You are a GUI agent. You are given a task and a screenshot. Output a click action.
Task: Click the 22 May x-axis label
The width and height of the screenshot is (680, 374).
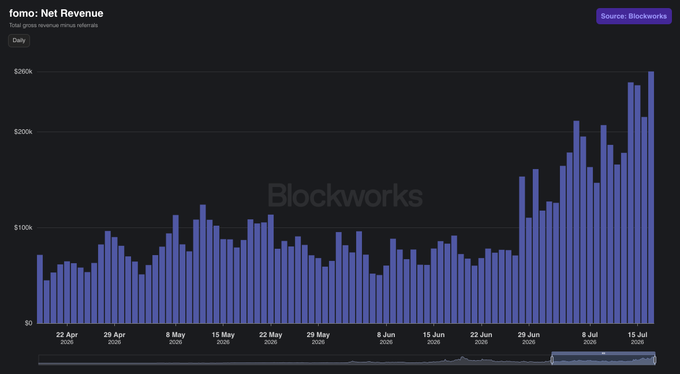tap(271, 338)
